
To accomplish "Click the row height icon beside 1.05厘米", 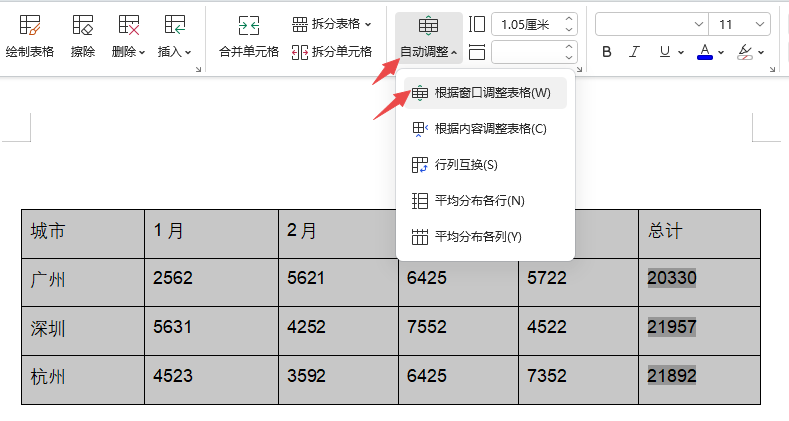I will 477,24.
